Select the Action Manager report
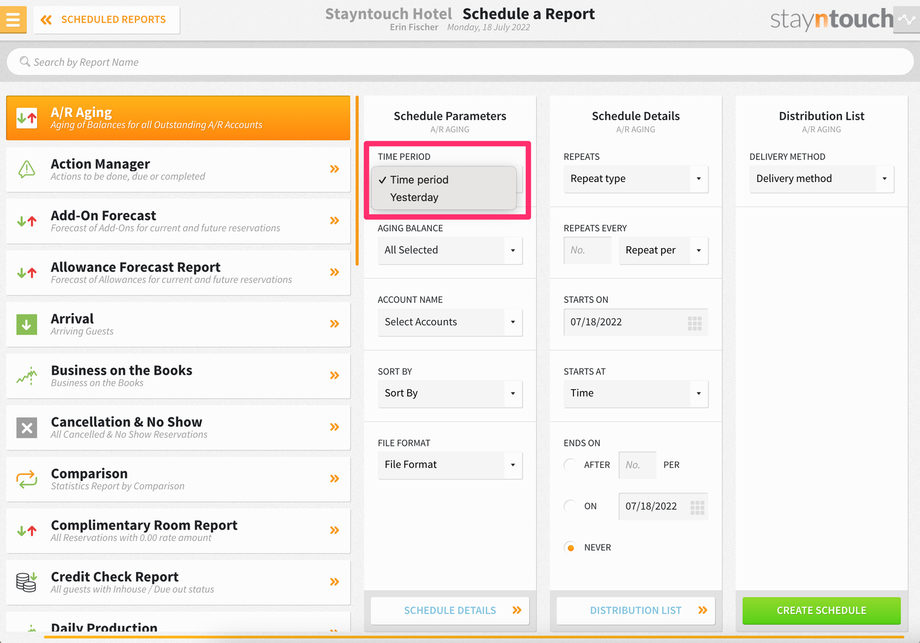The width and height of the screenshot is (920, 643). [x=178, y=170]
